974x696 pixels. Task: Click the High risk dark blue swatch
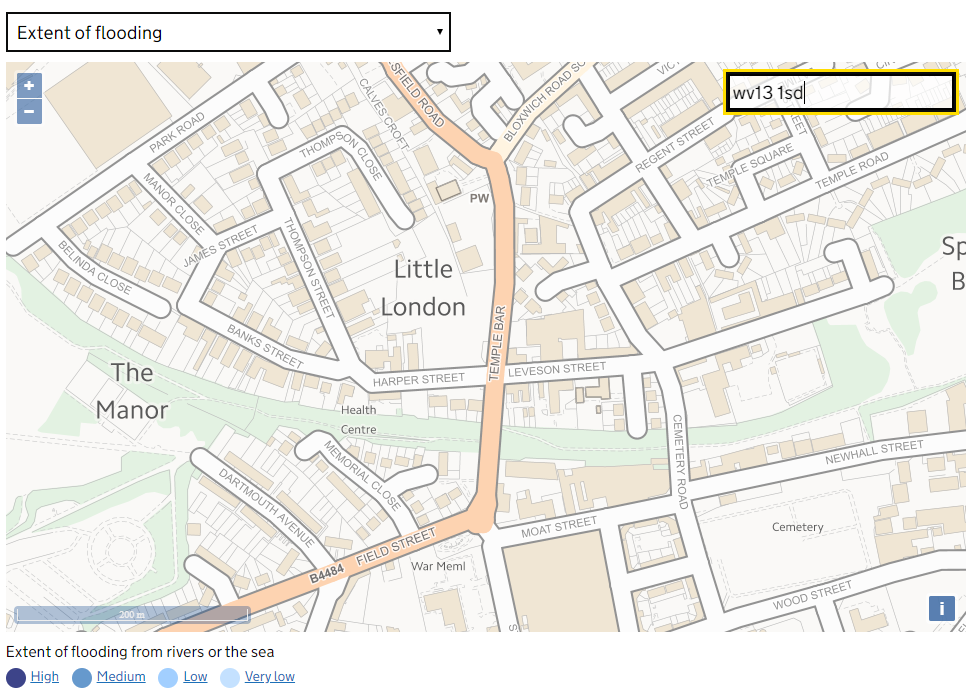[x=16, y=678]
